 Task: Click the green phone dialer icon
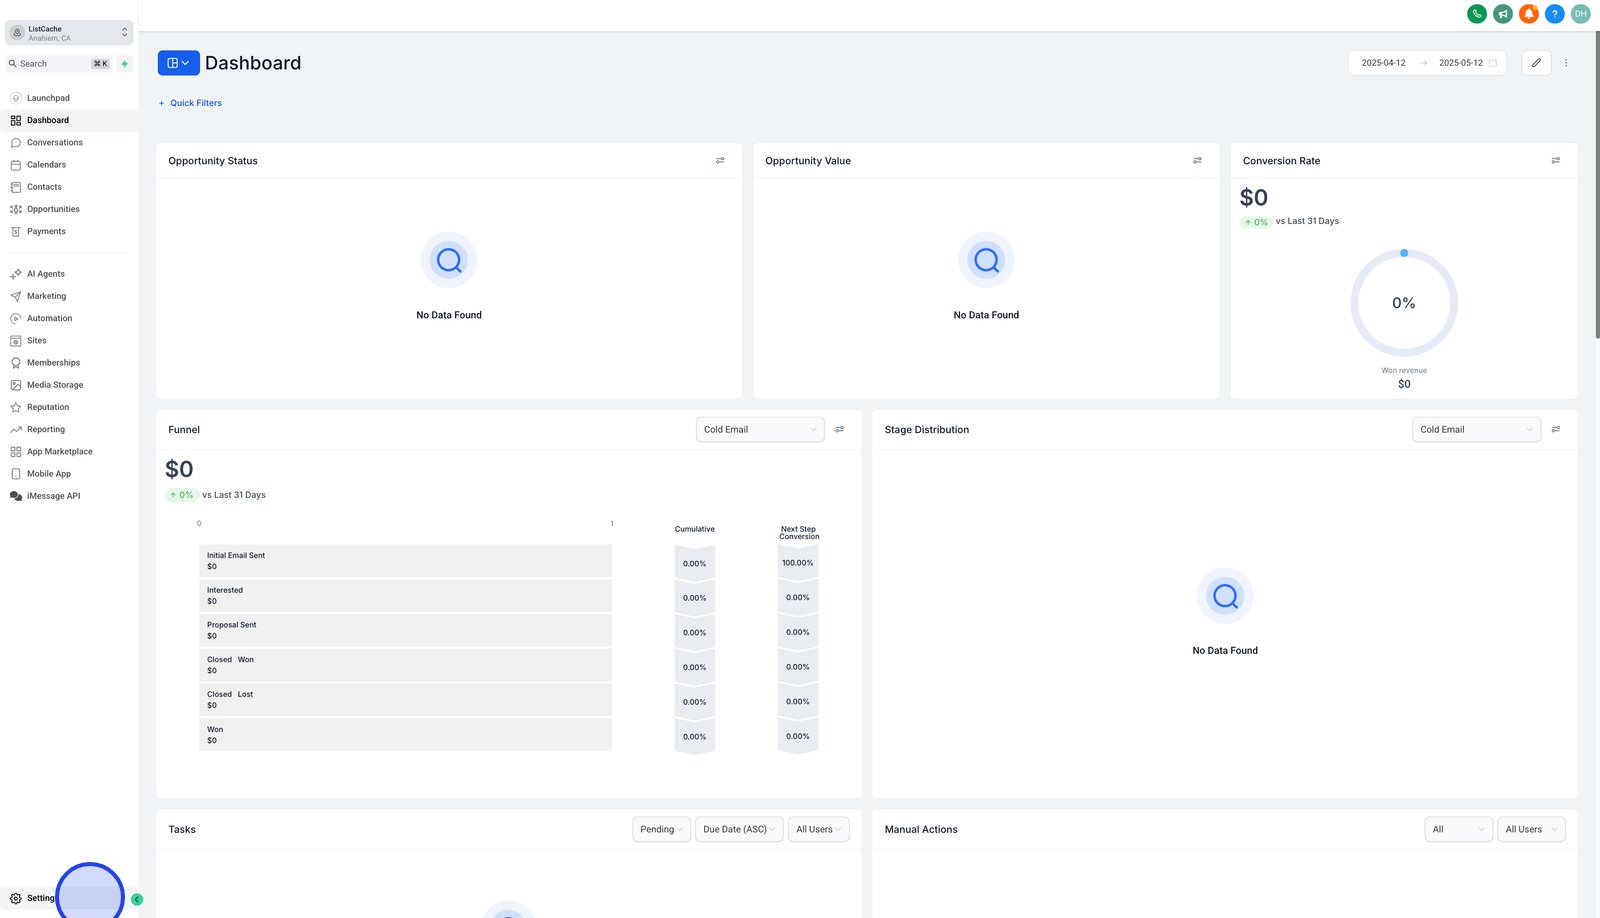pyautogui.click(x=1476, y=14)
